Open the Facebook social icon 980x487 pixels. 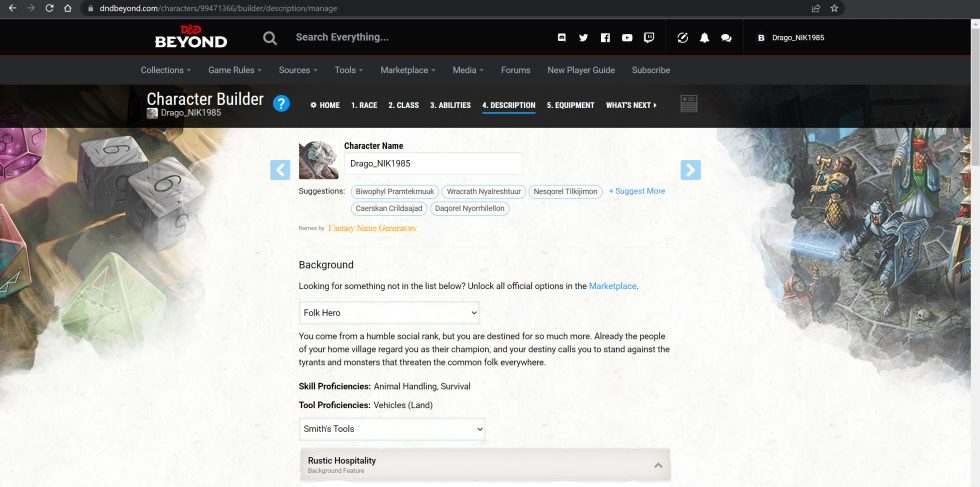pos(605,38)
